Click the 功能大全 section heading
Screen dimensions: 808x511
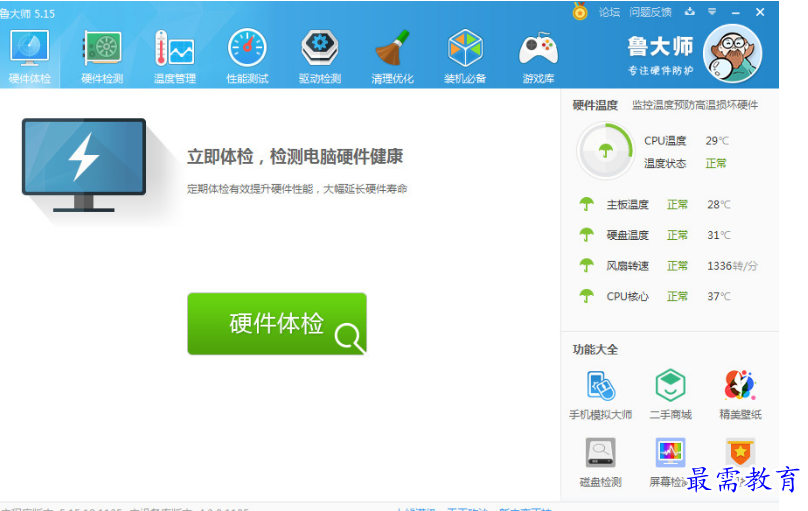(x=595, y=350)
